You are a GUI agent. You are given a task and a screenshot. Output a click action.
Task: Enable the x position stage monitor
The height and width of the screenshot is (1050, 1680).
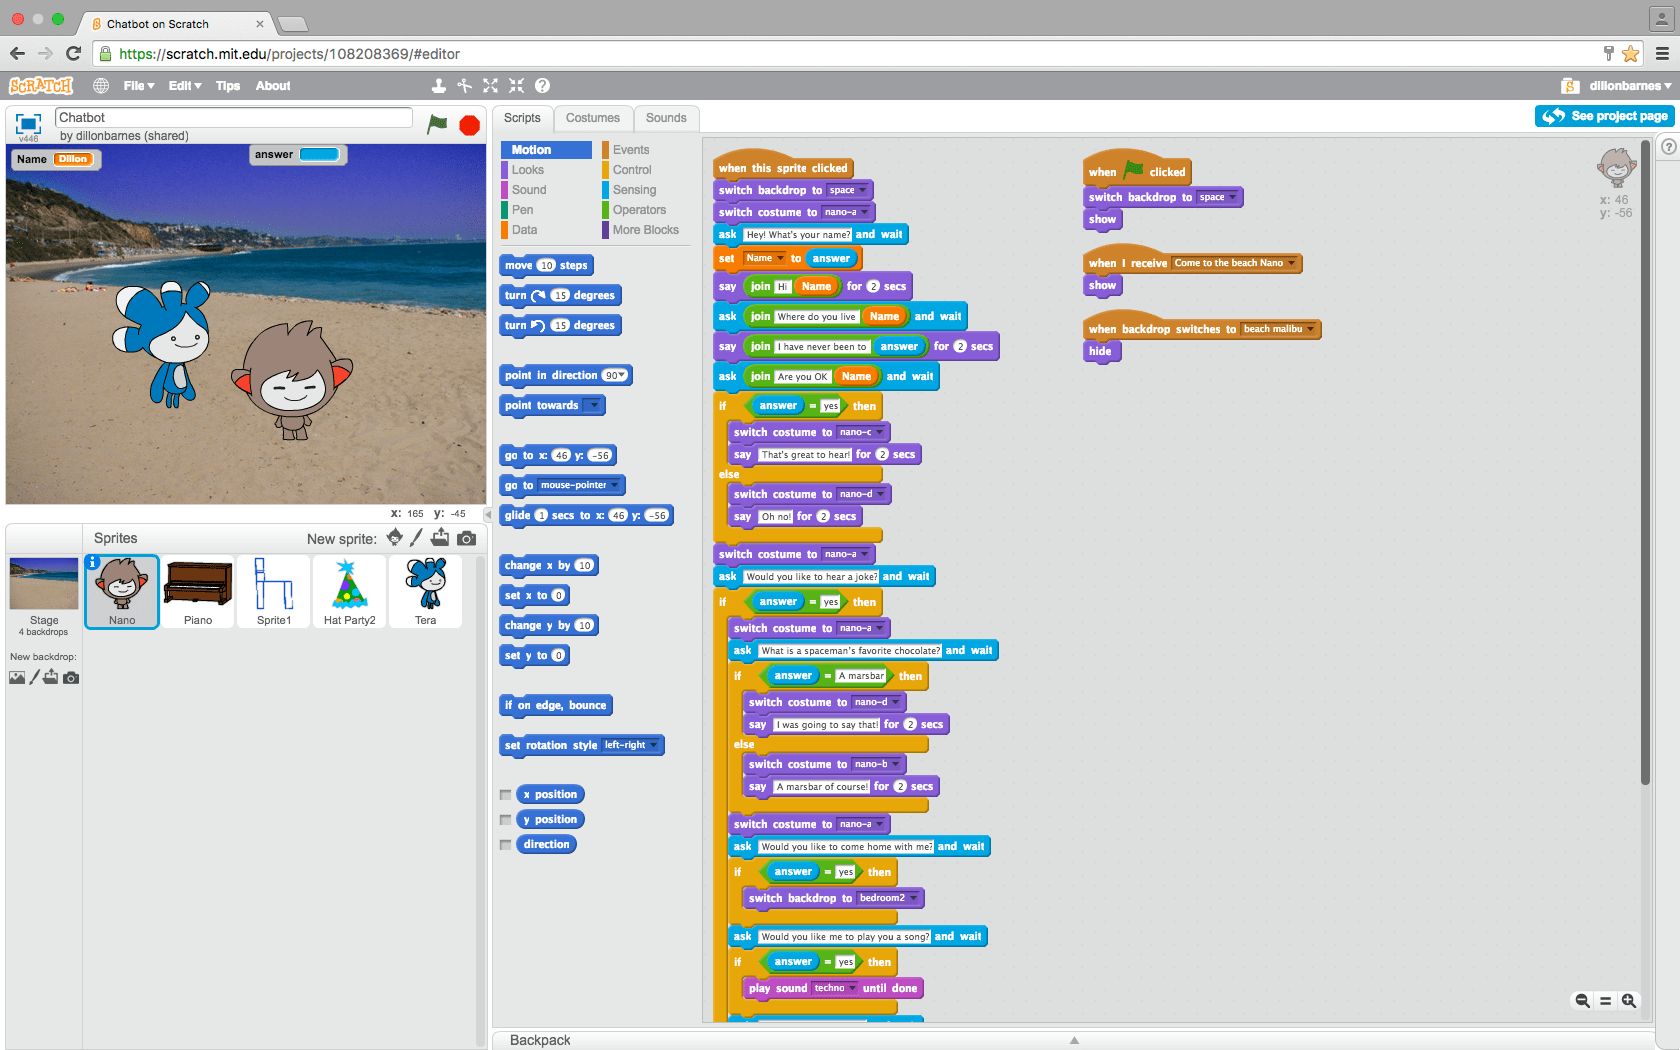505,794
